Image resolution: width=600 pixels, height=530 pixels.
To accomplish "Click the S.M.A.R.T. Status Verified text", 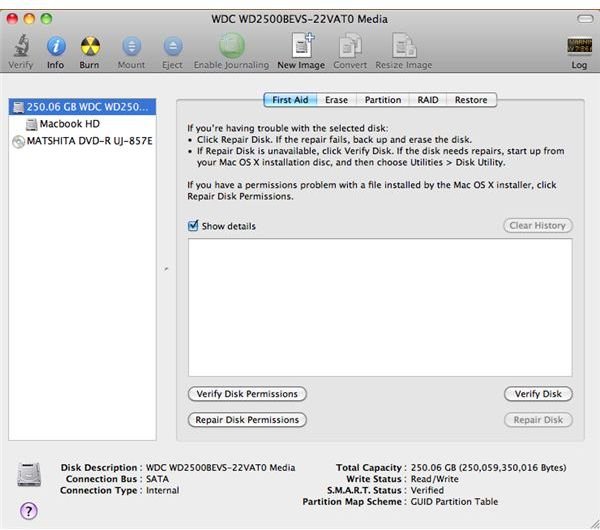I will tap(427, 490).
